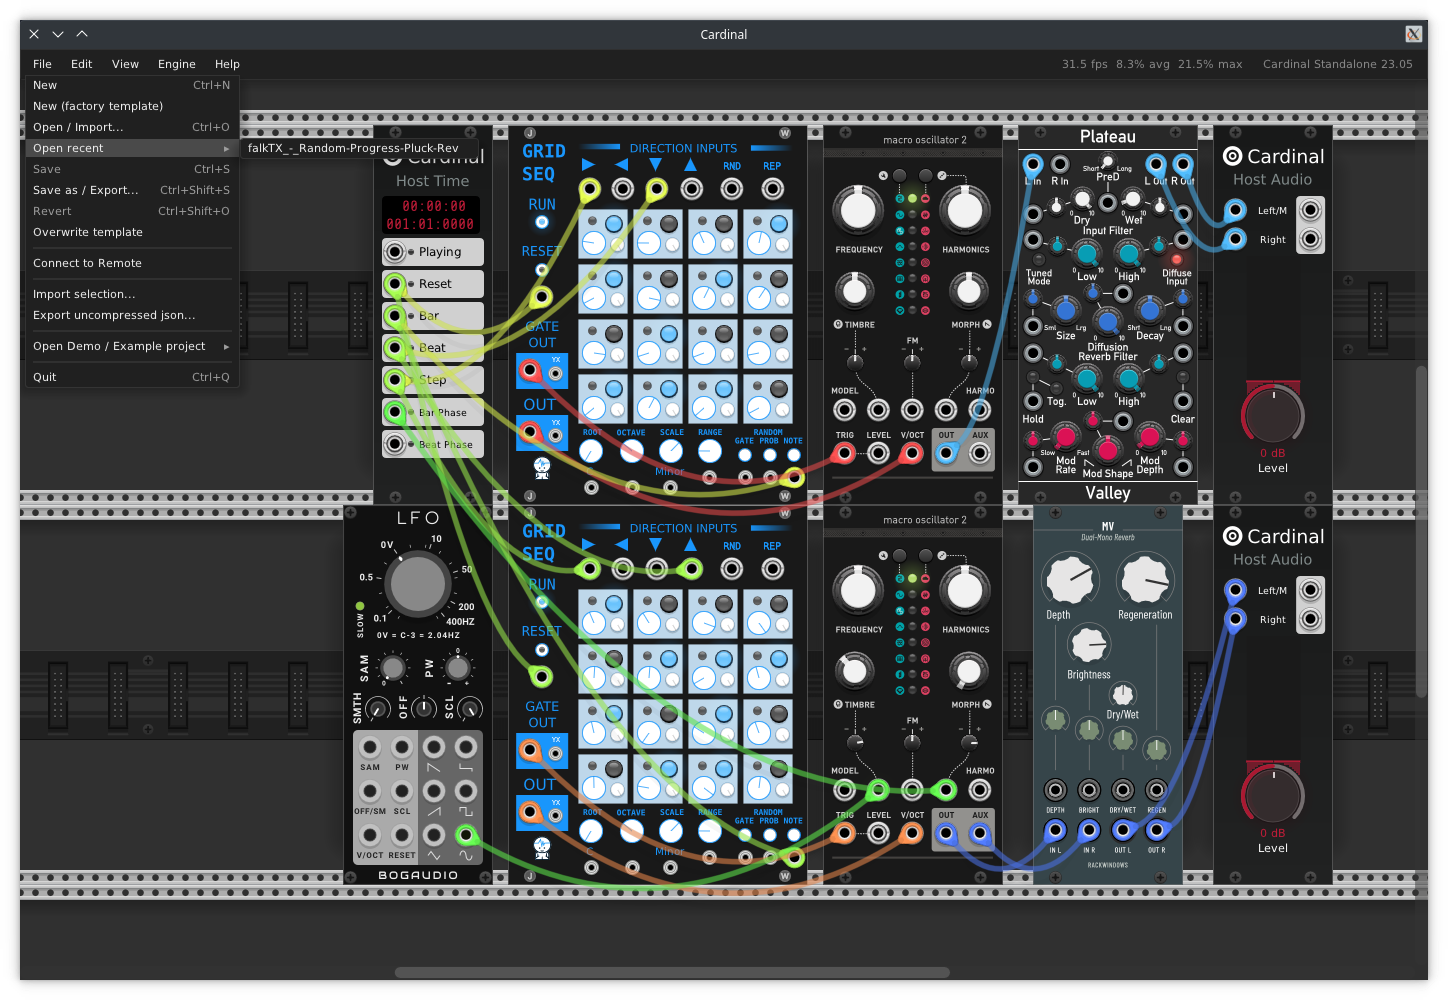Click the Playing output jack on Host Time
This screenshot has height=1000, width=1448.
[395, 252]
